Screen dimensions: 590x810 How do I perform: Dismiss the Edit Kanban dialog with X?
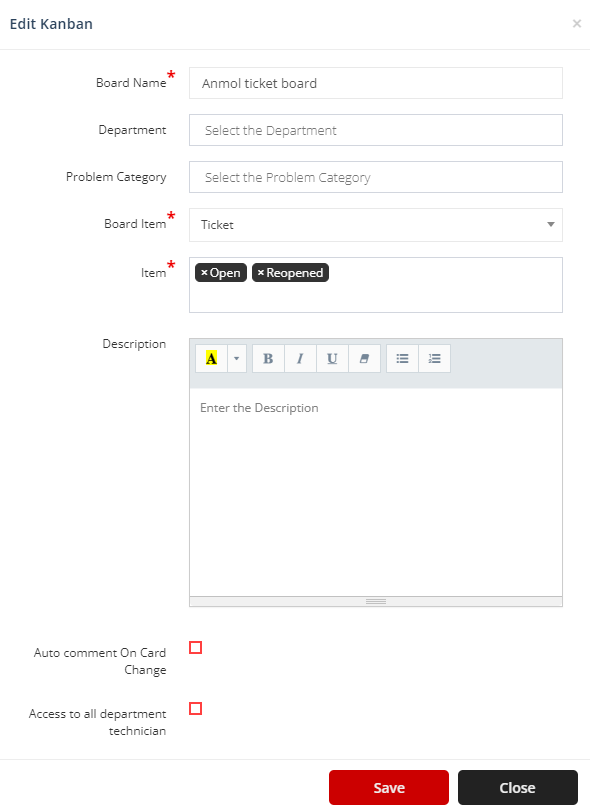click(577, 24)
